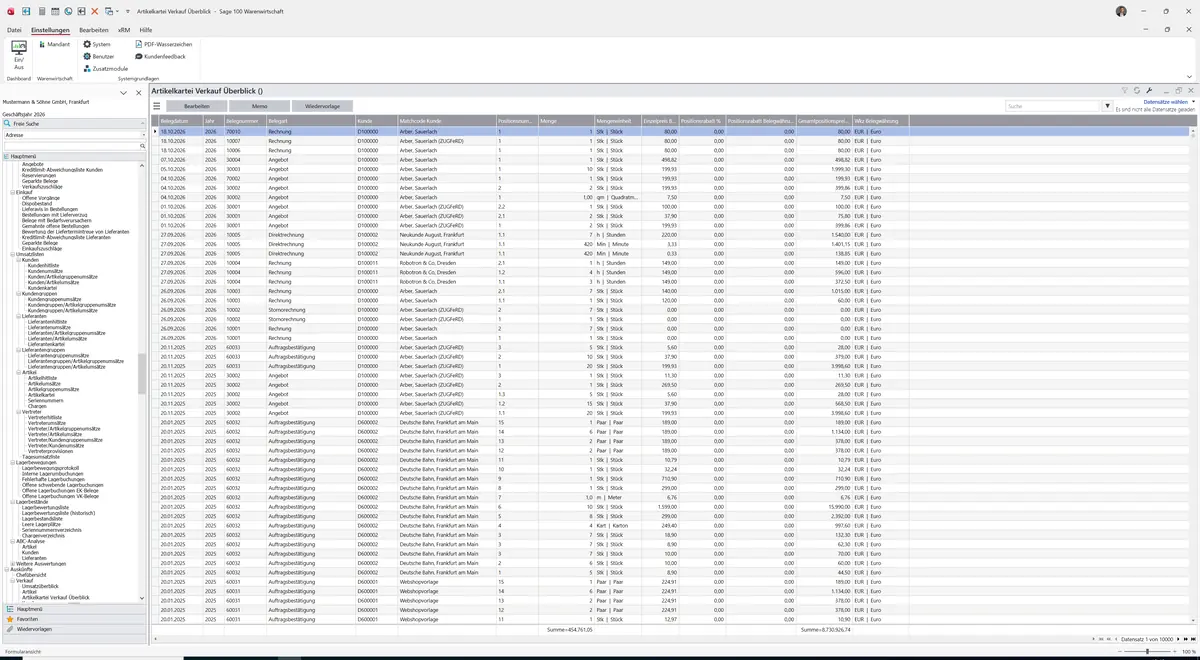Select Lagerbewertungsliste (historisch) in tree
The image size is (1200, 660).
pos(59,513)
